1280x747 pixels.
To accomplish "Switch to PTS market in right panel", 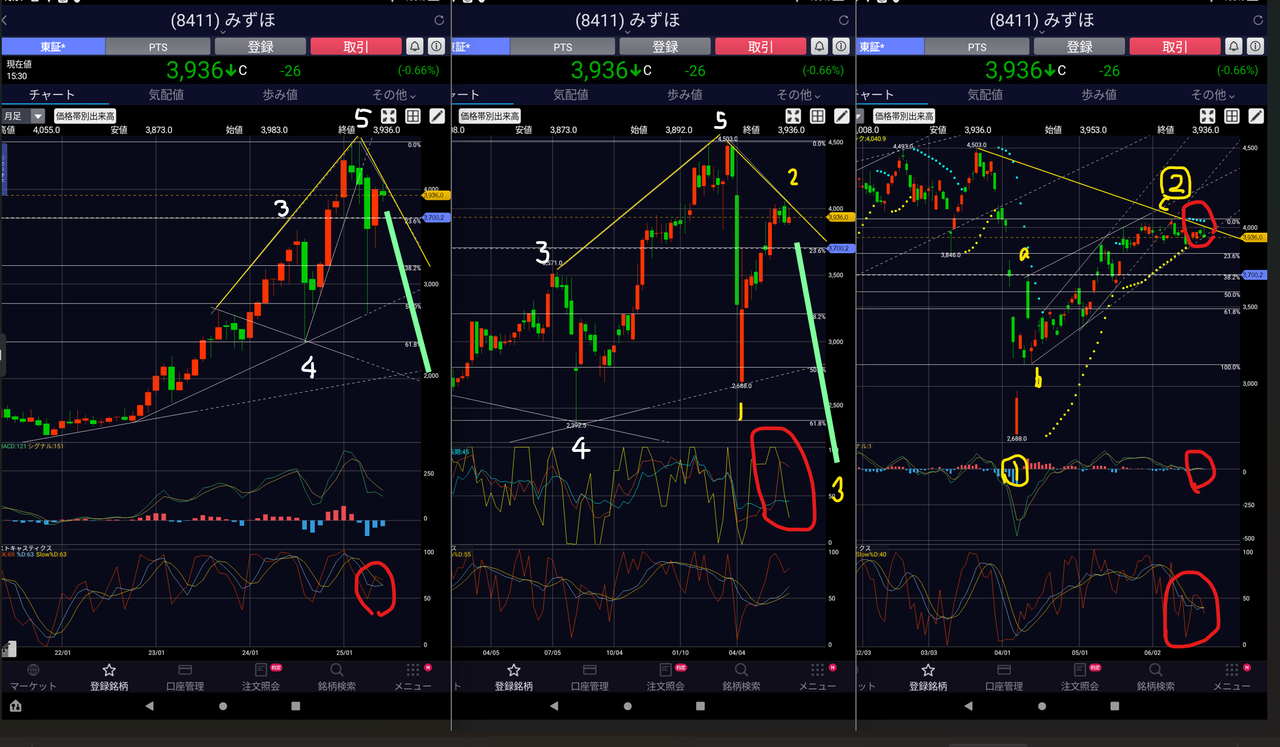I will click(977, 46).
